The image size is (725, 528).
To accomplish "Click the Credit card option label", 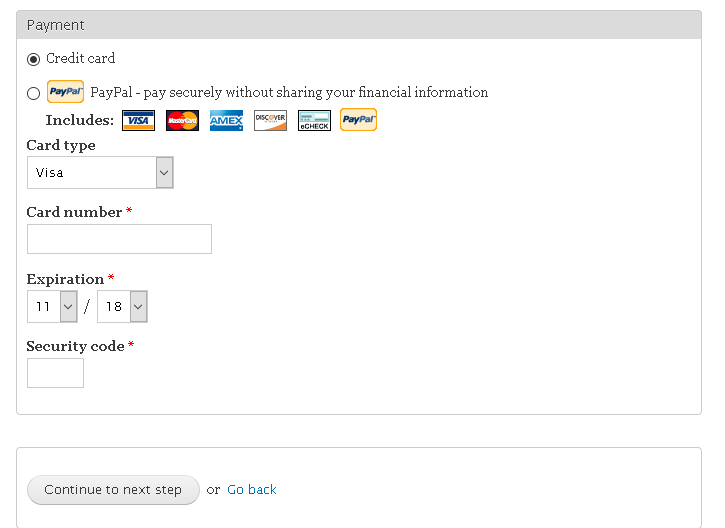I will pos(80,59).
